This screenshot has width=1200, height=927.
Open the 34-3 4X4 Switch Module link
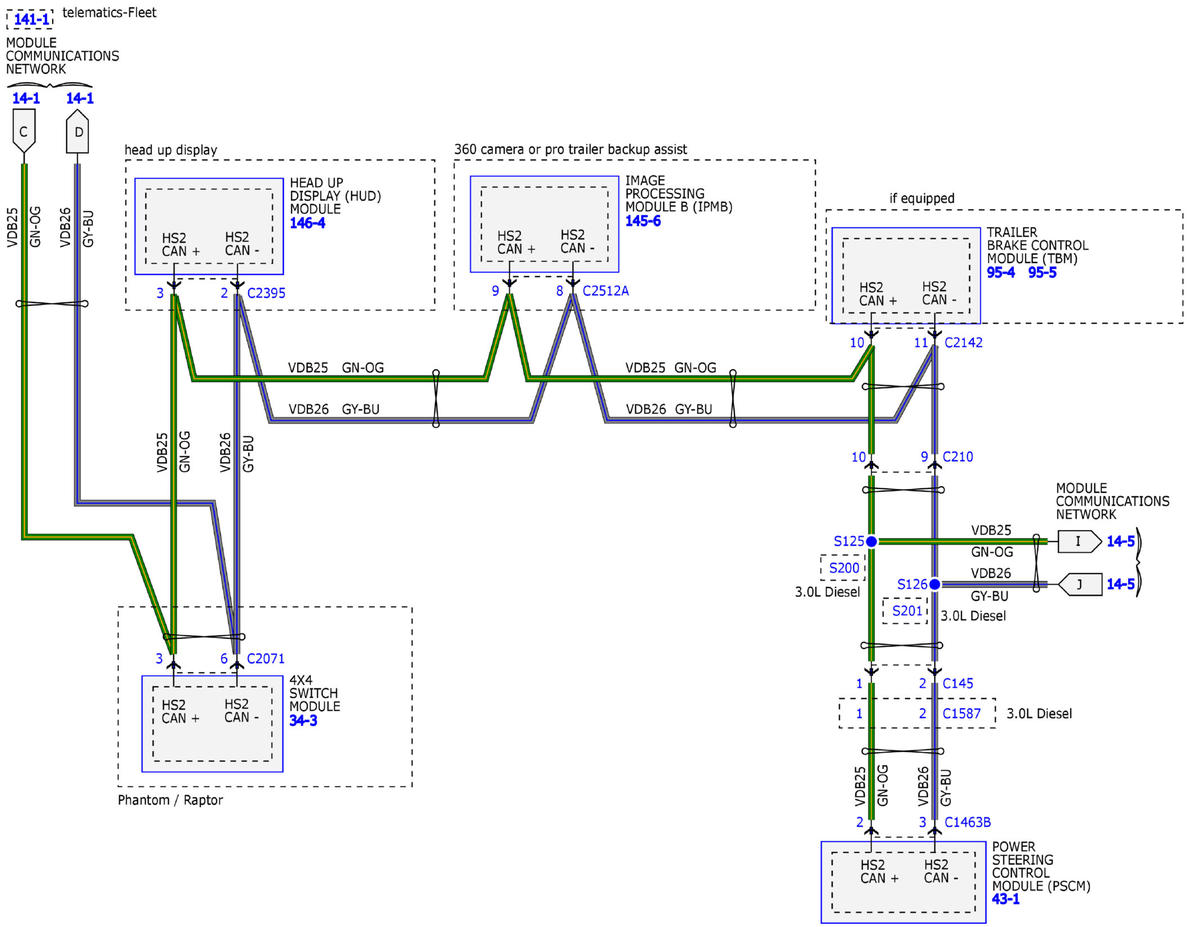coord(304,720)
